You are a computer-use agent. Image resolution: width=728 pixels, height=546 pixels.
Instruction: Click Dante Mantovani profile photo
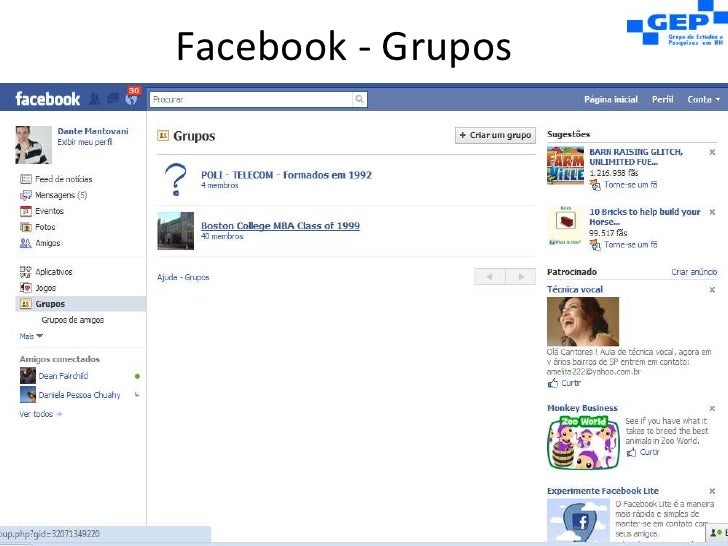click(33, 145)
